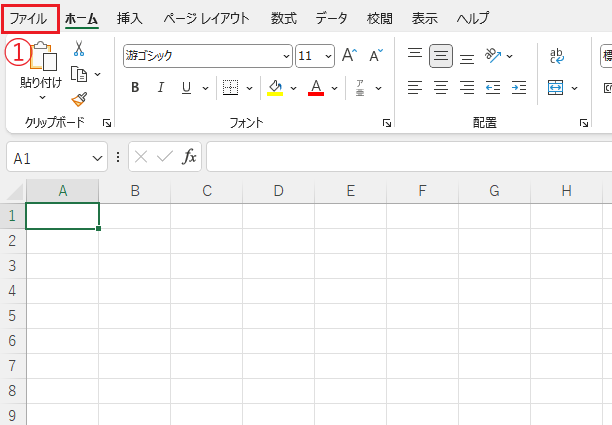Toggle wrap text (abc) icon
This screenshot has height=425, width=612.
click(557, 56)
